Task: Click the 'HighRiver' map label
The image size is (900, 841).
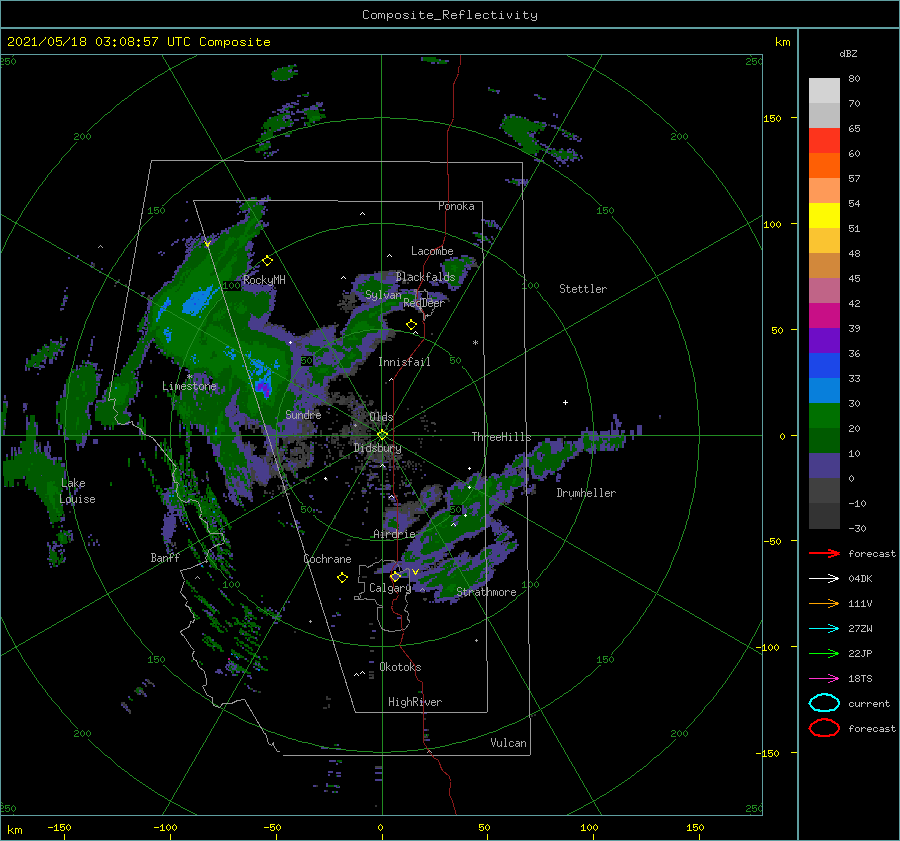Action: [x=414, y=702]
